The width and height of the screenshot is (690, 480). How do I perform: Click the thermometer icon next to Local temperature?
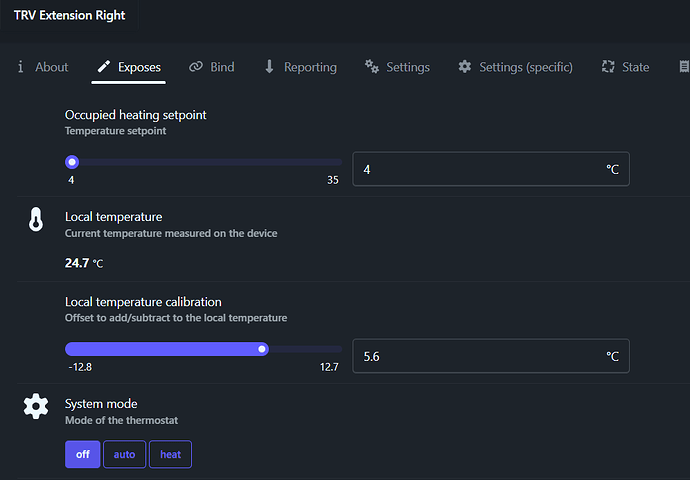point(36,221)
